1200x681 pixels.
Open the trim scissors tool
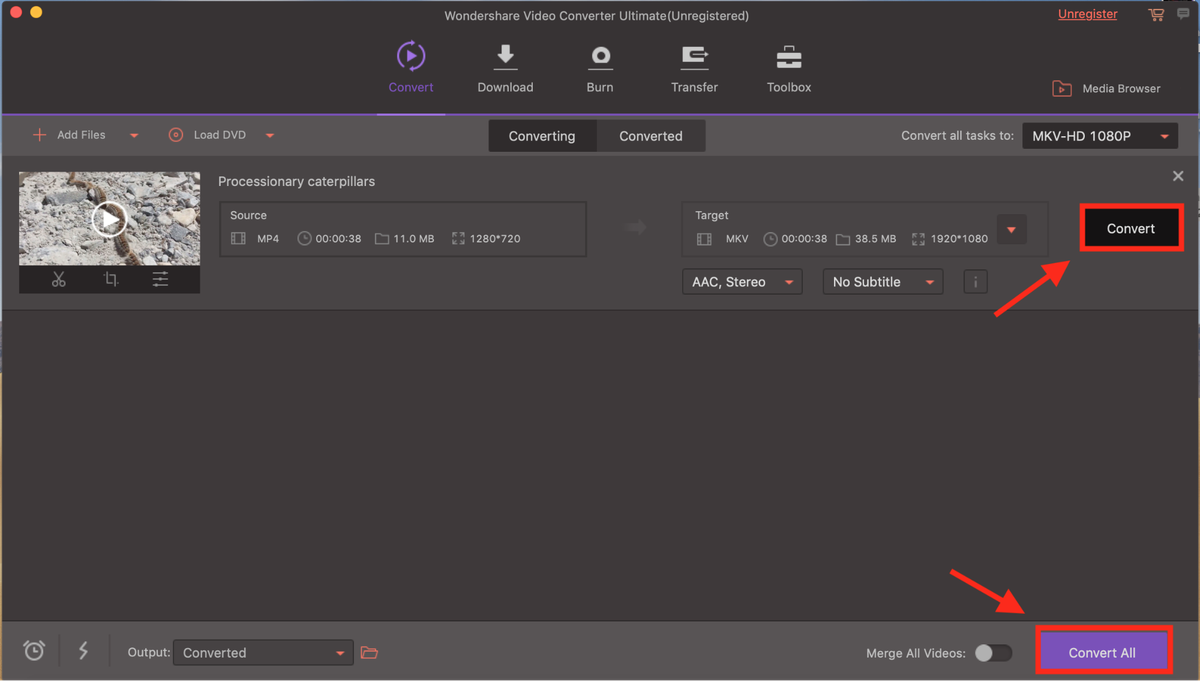pyautogui.click(x=59, y=280)
